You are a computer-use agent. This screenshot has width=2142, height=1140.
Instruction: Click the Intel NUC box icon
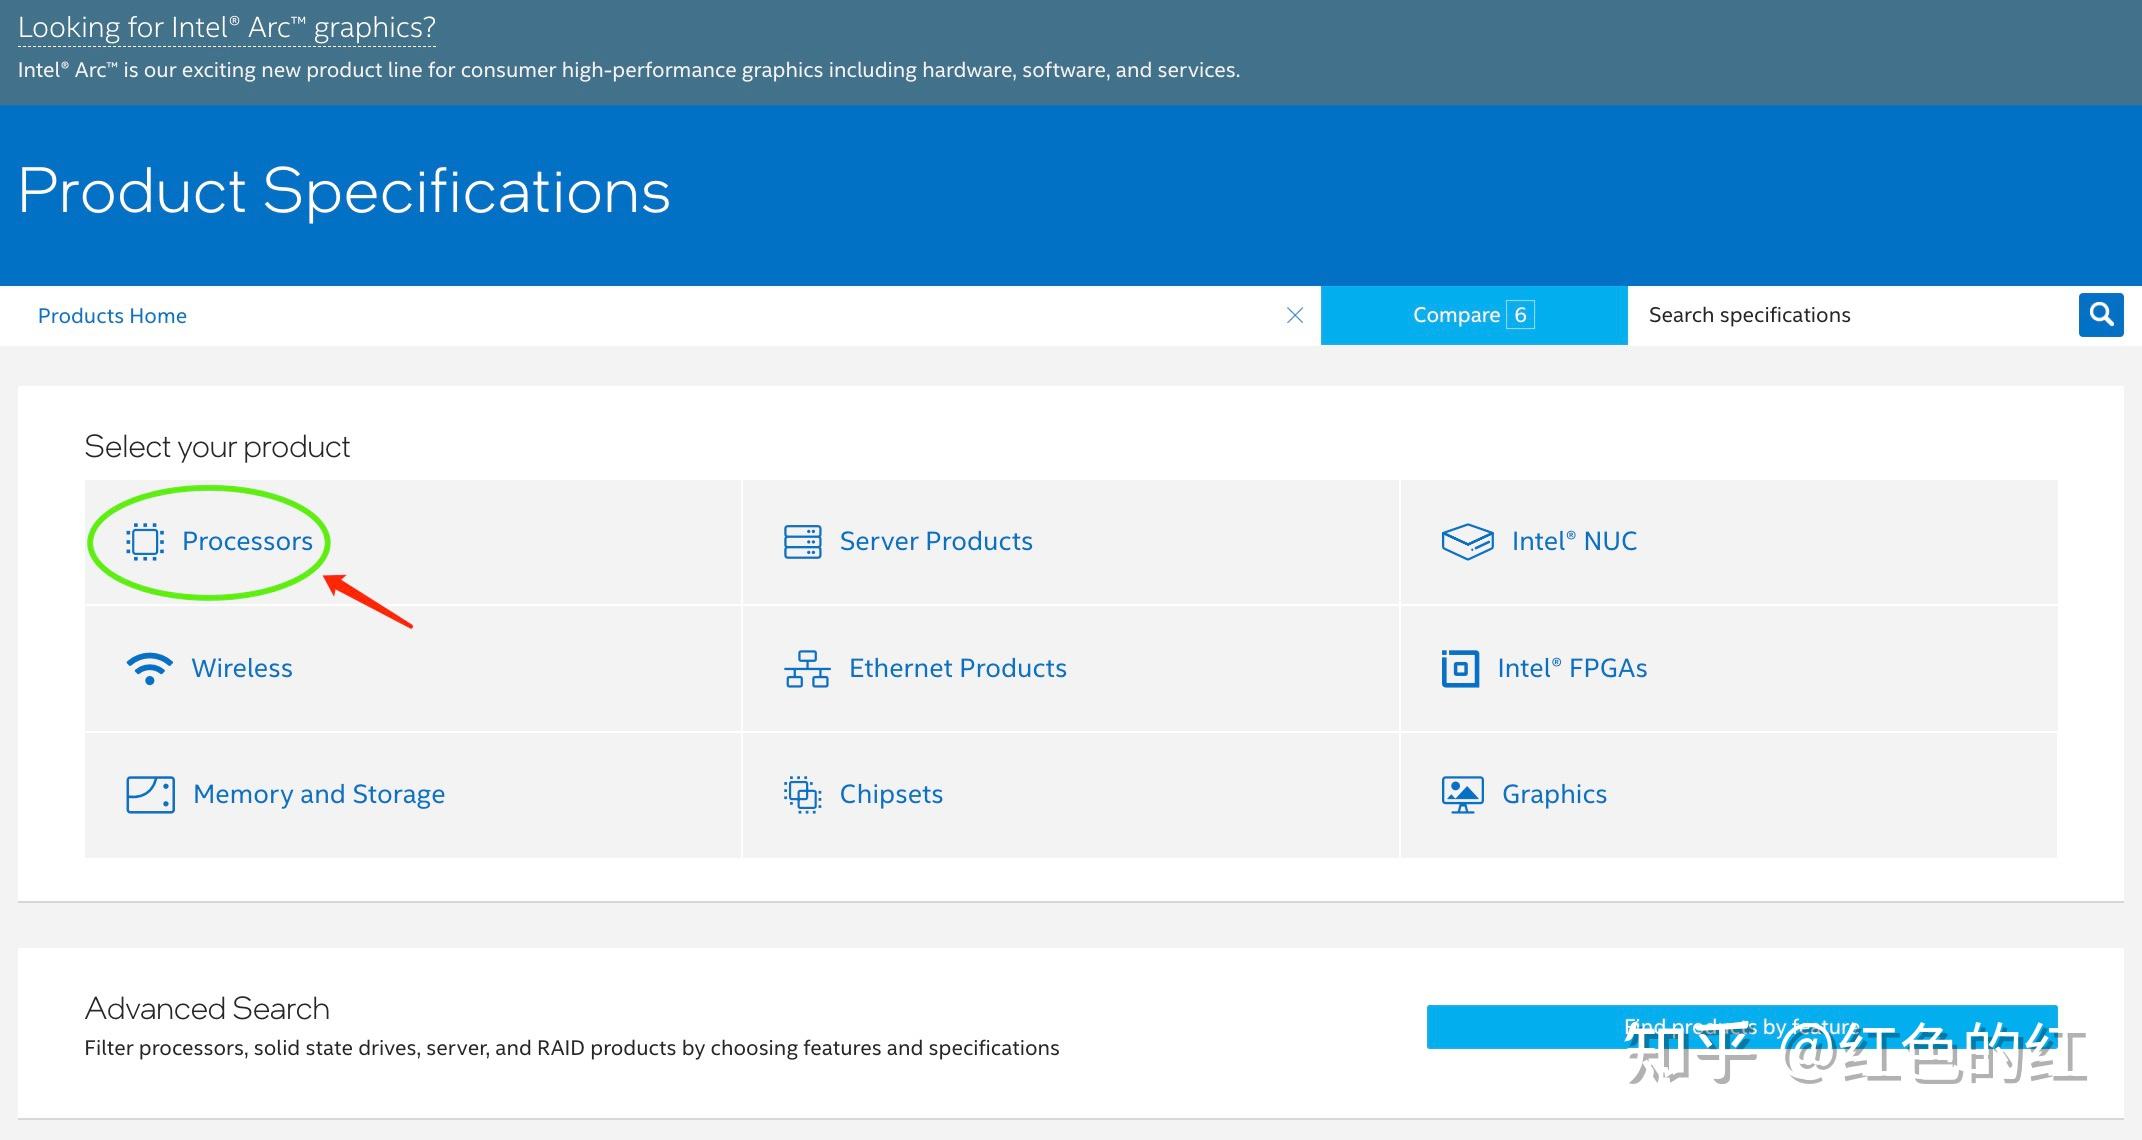point(1467,541)
